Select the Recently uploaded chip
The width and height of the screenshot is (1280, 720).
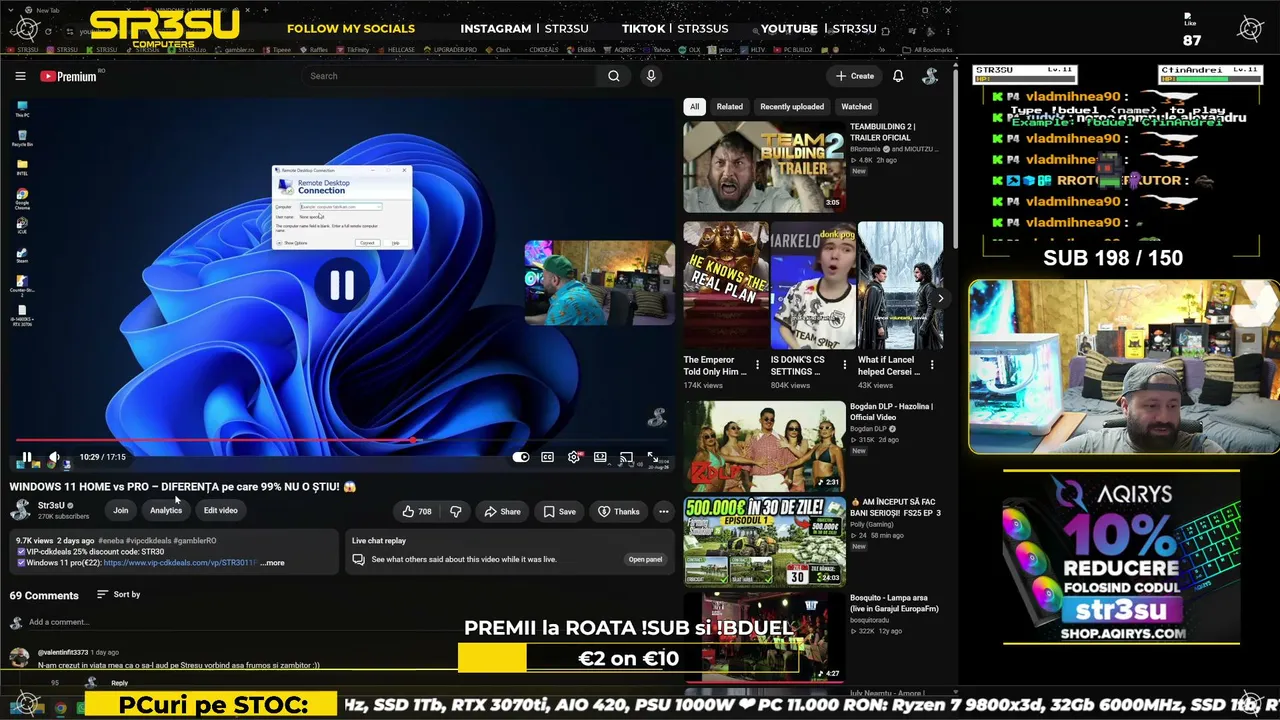[x=792, y=106]
